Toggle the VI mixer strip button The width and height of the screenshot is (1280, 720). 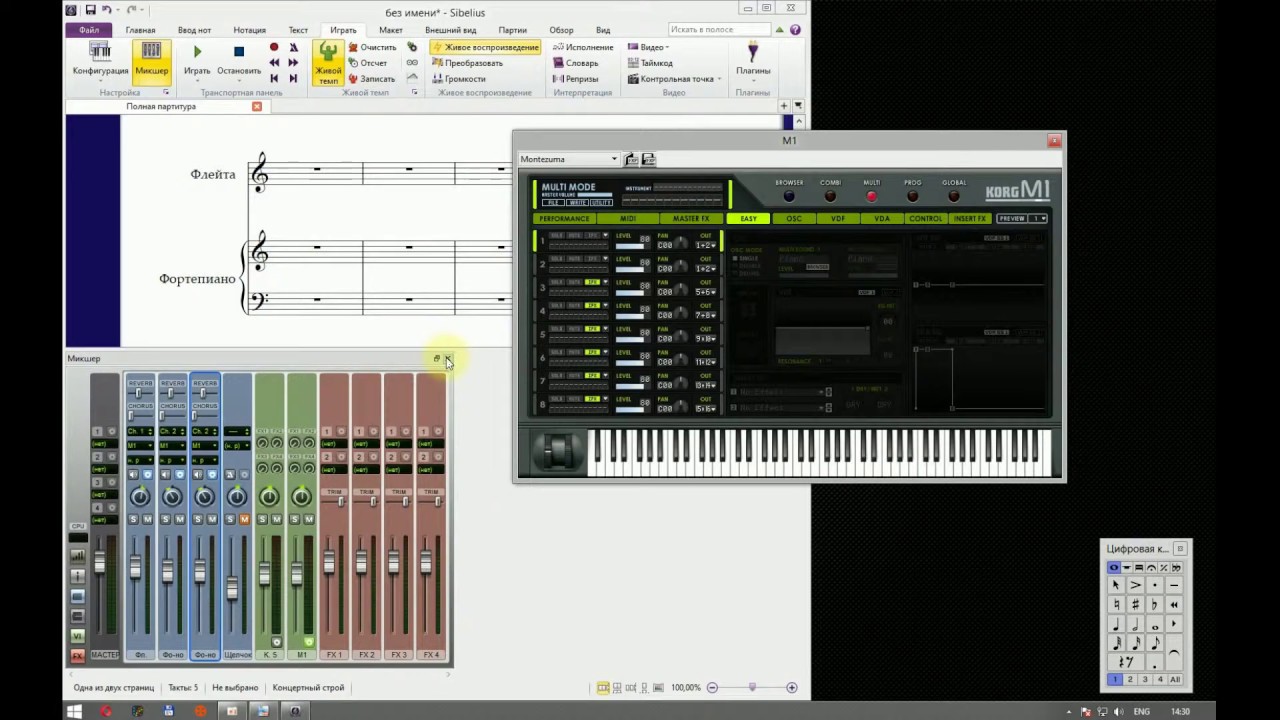click(x=77, y=636)
